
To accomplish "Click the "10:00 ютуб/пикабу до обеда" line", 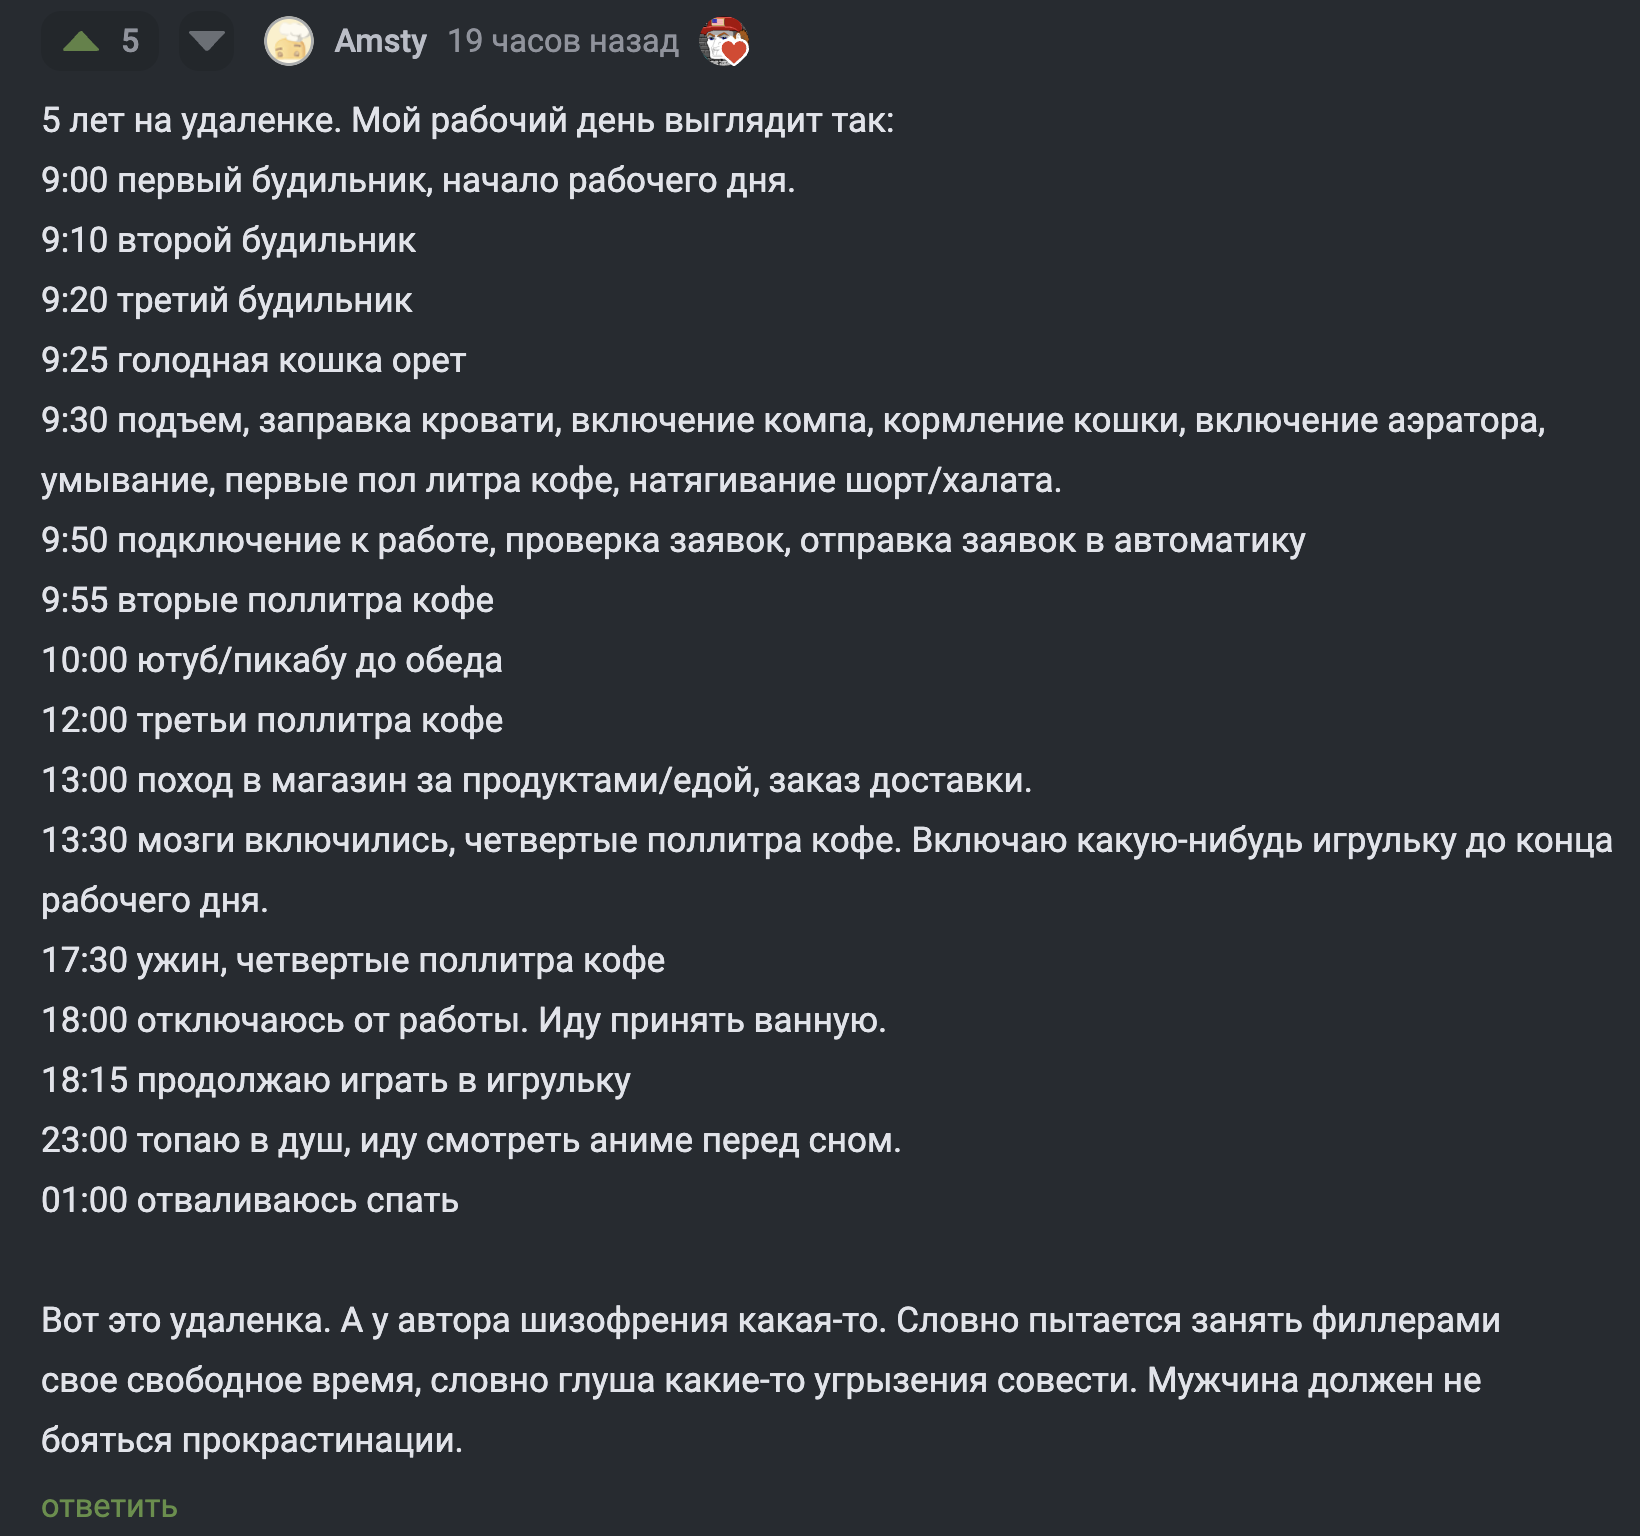I will click(x=271, y=661).
